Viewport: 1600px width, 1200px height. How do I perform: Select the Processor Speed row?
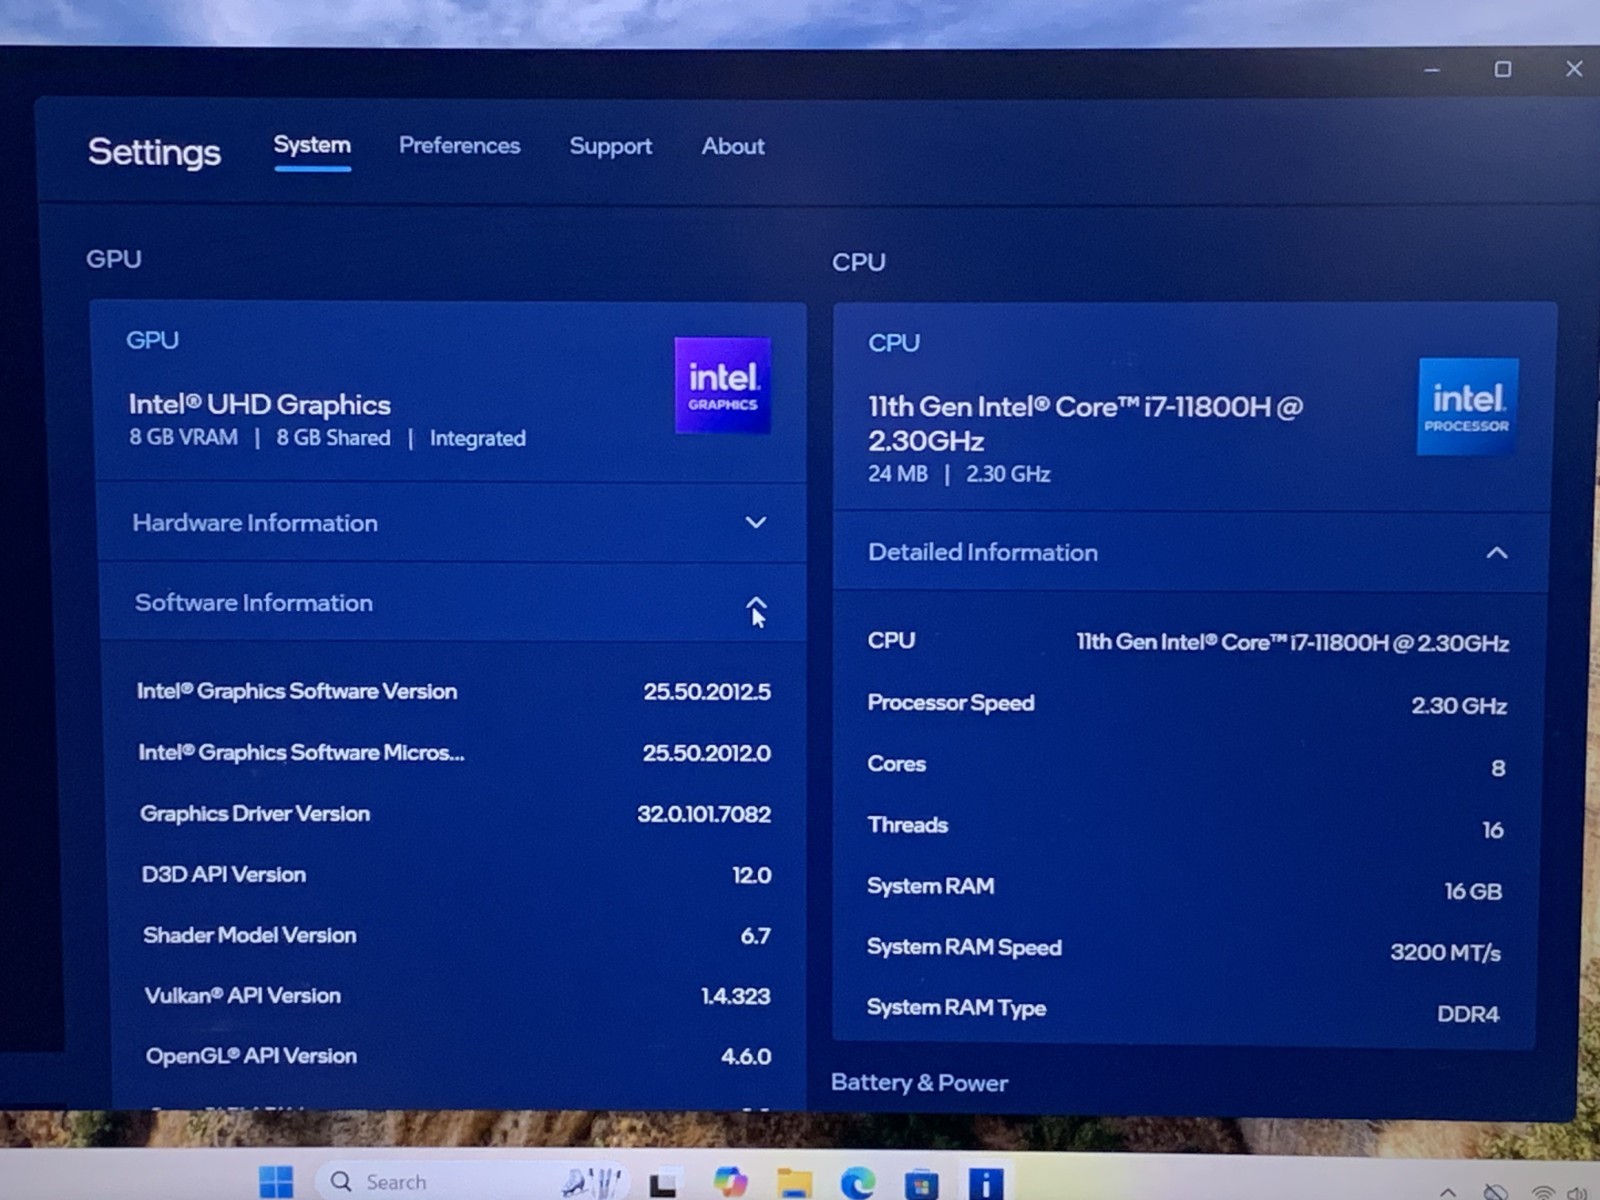coord(1187,704)
